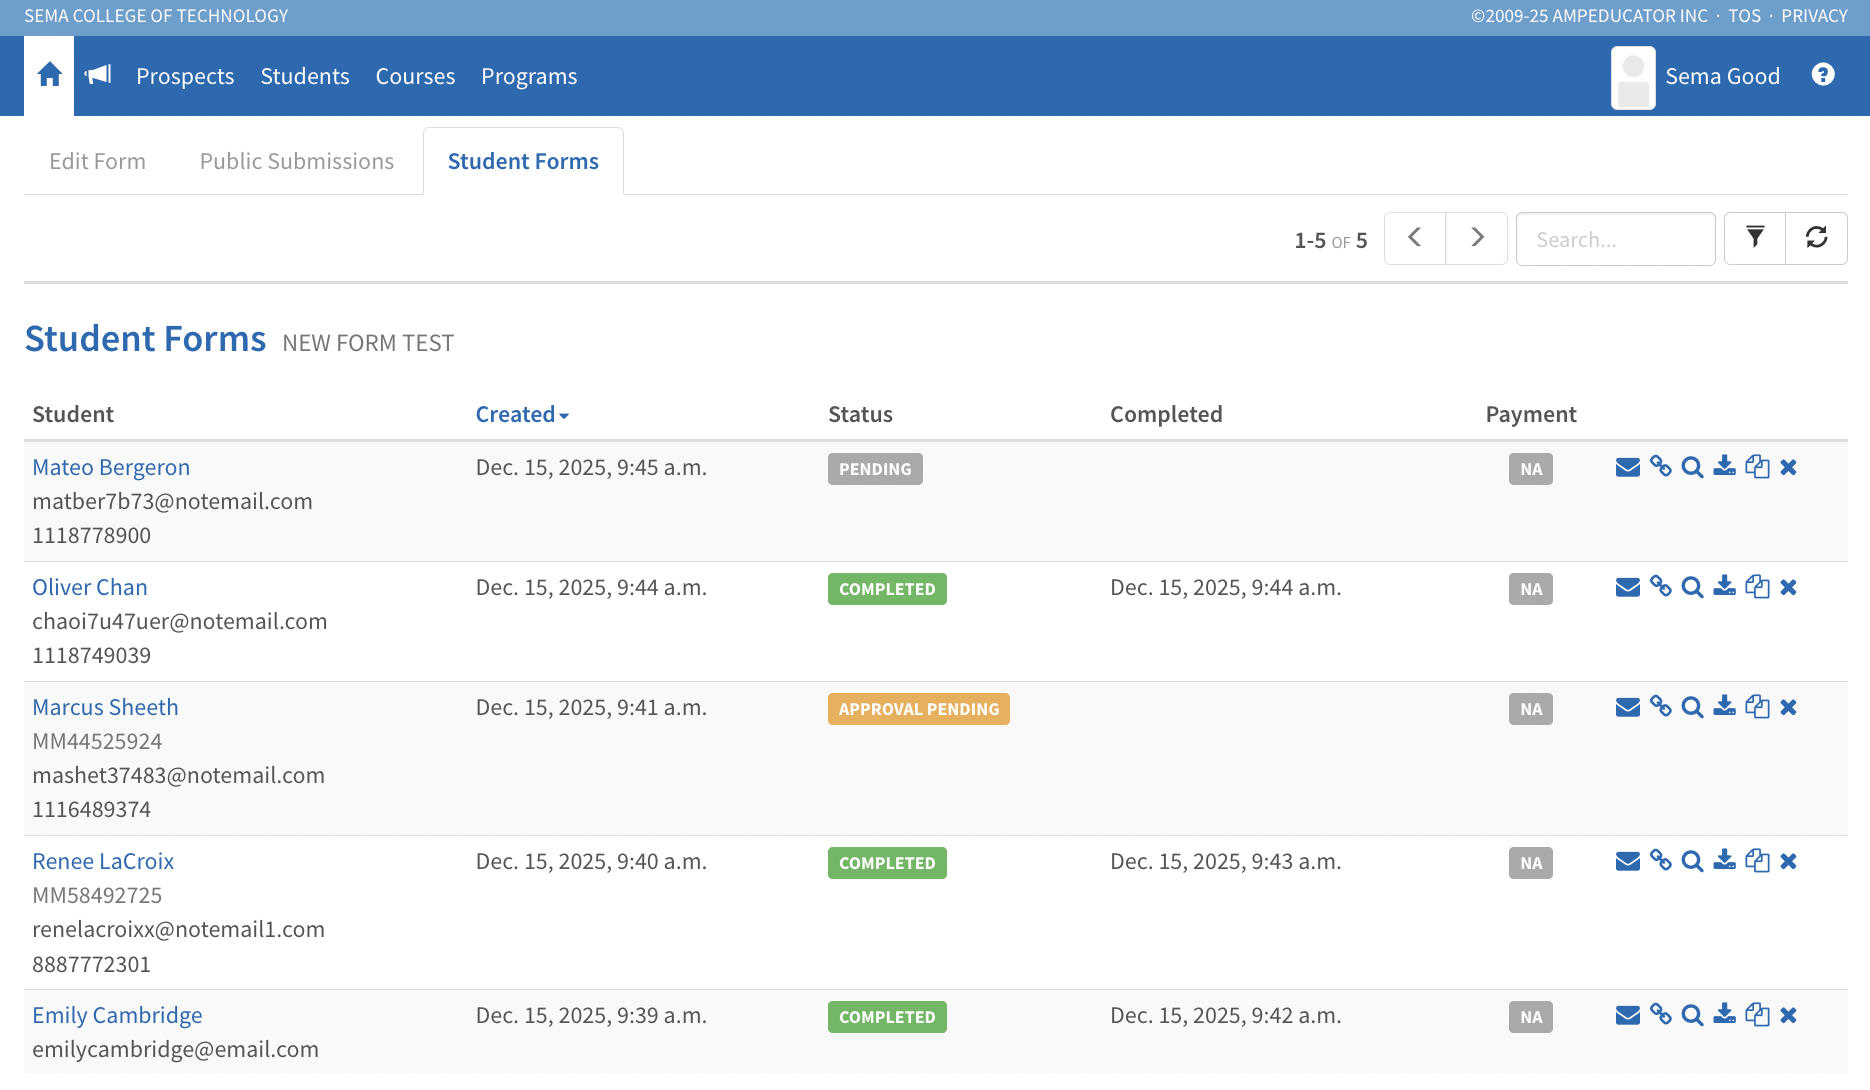Focus the Search input field

1615,239
